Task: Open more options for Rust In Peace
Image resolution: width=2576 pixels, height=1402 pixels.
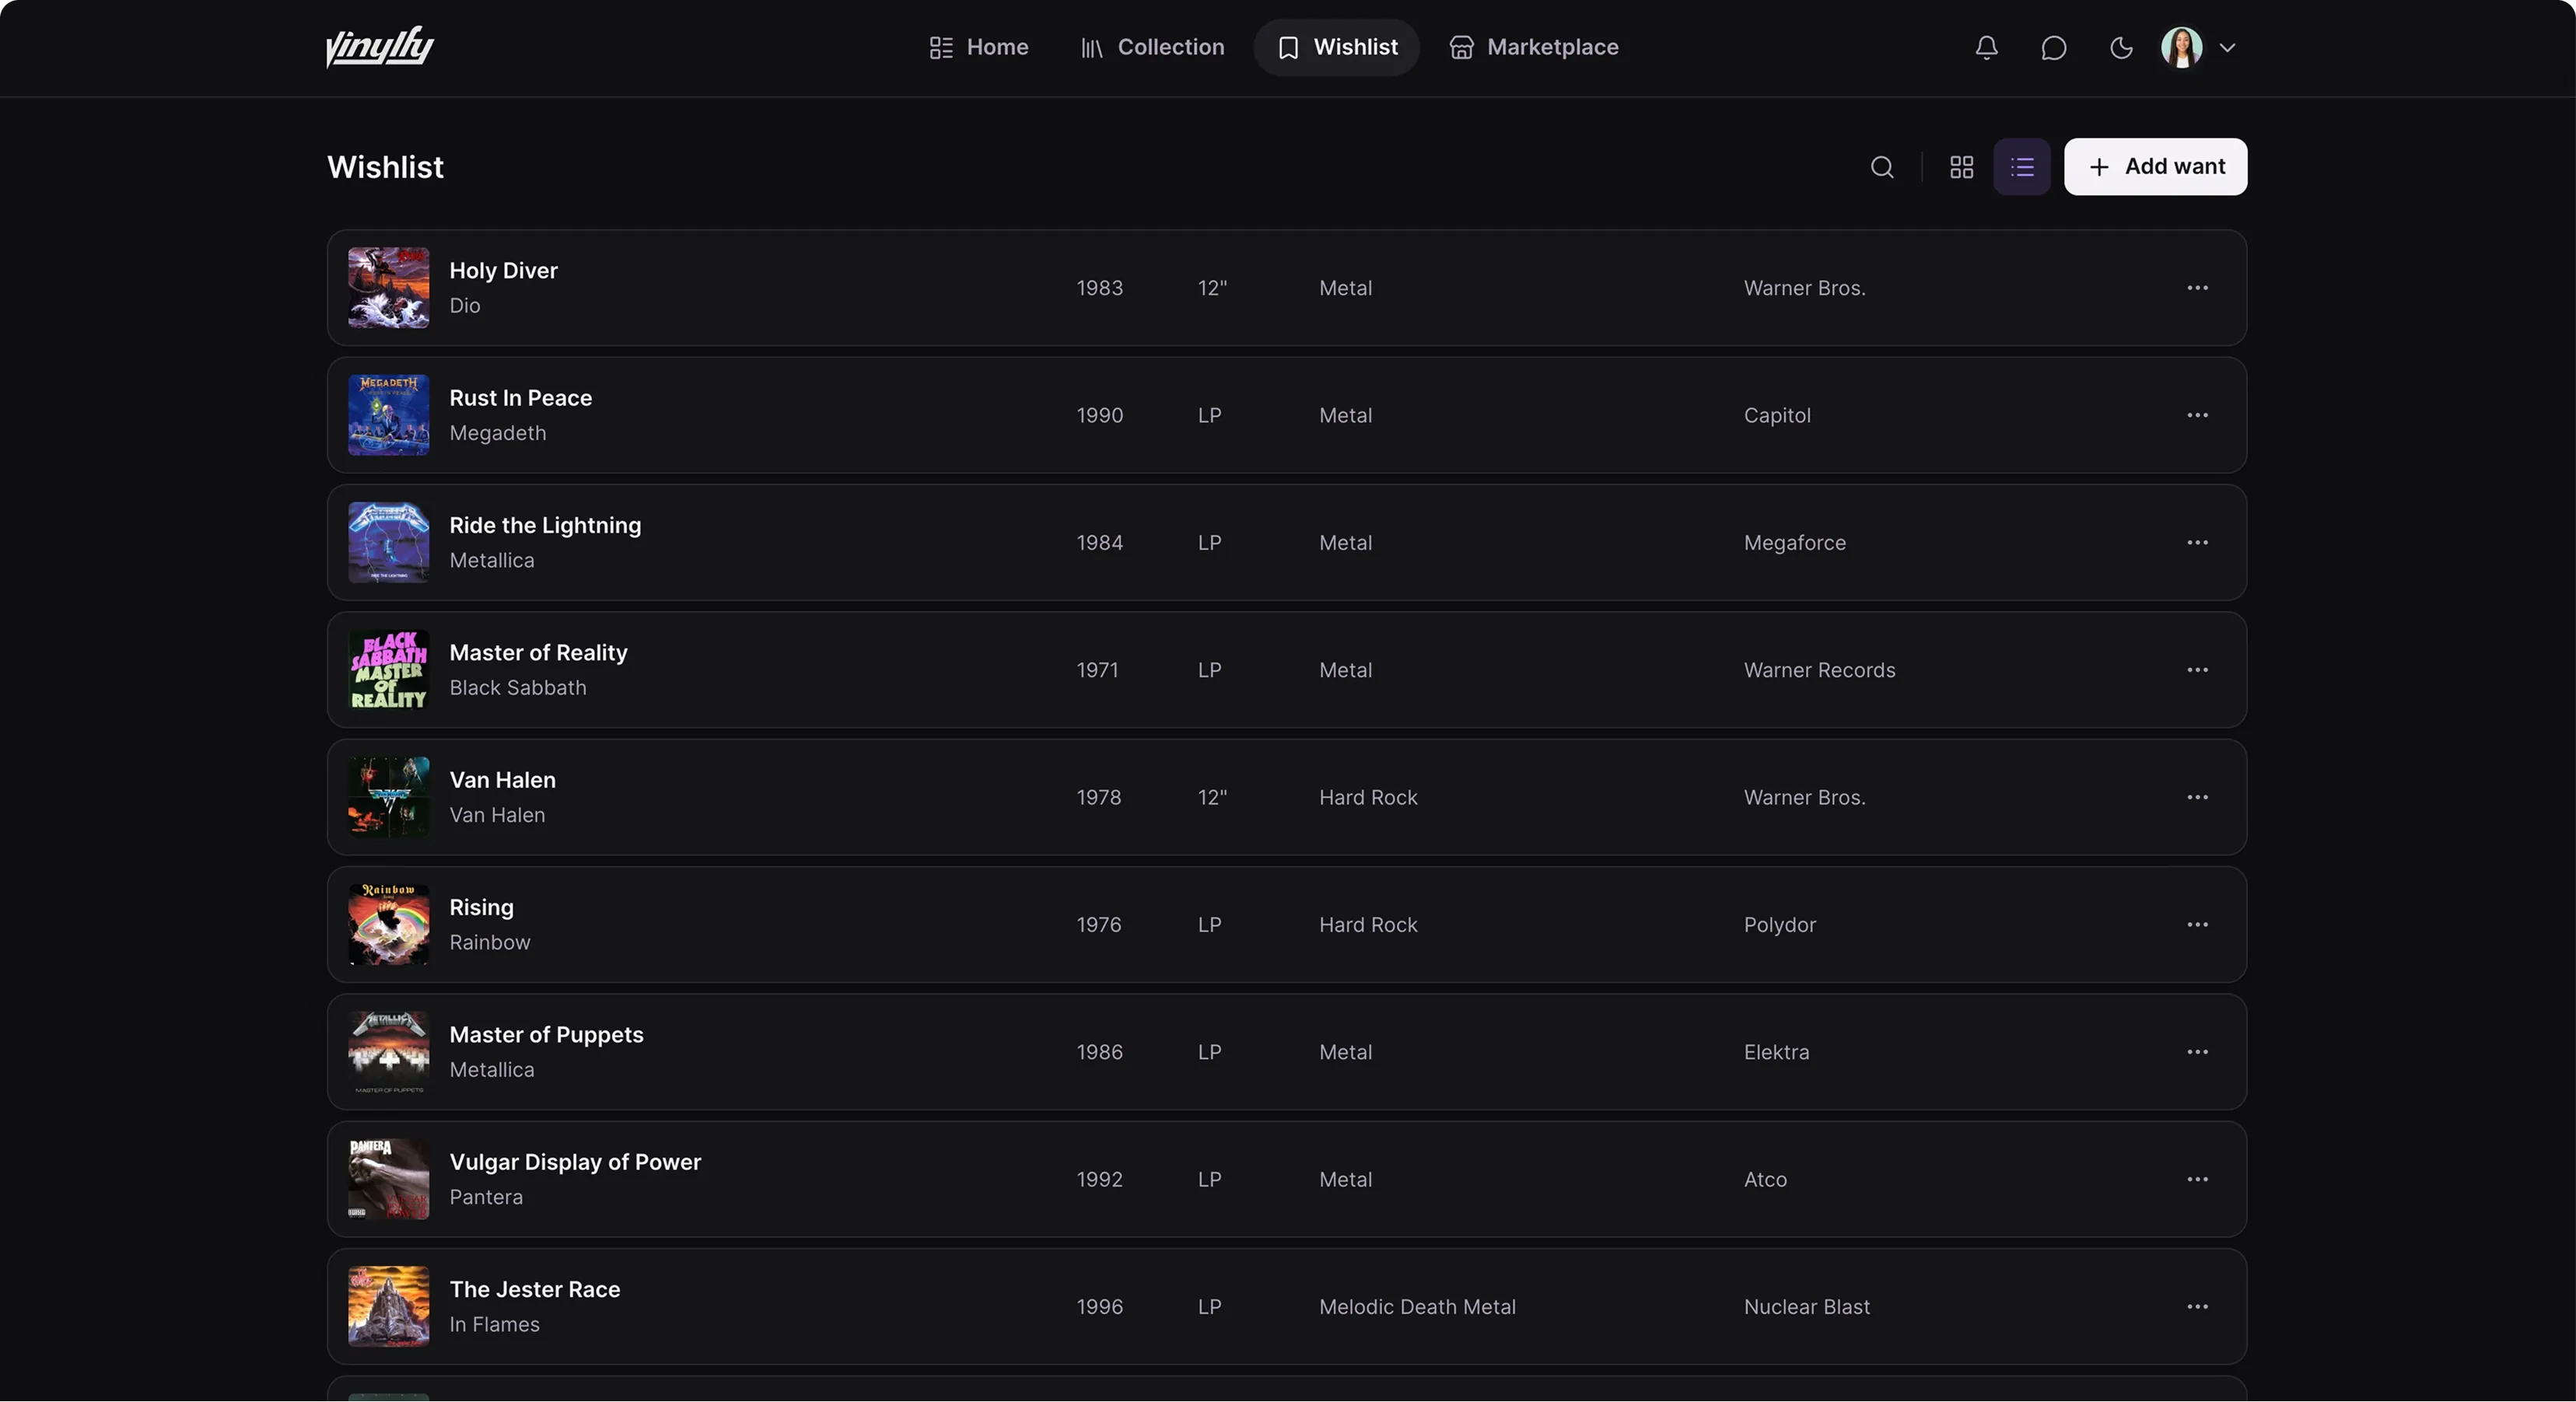Action: pyautogui.click(x=2197, y=415)
